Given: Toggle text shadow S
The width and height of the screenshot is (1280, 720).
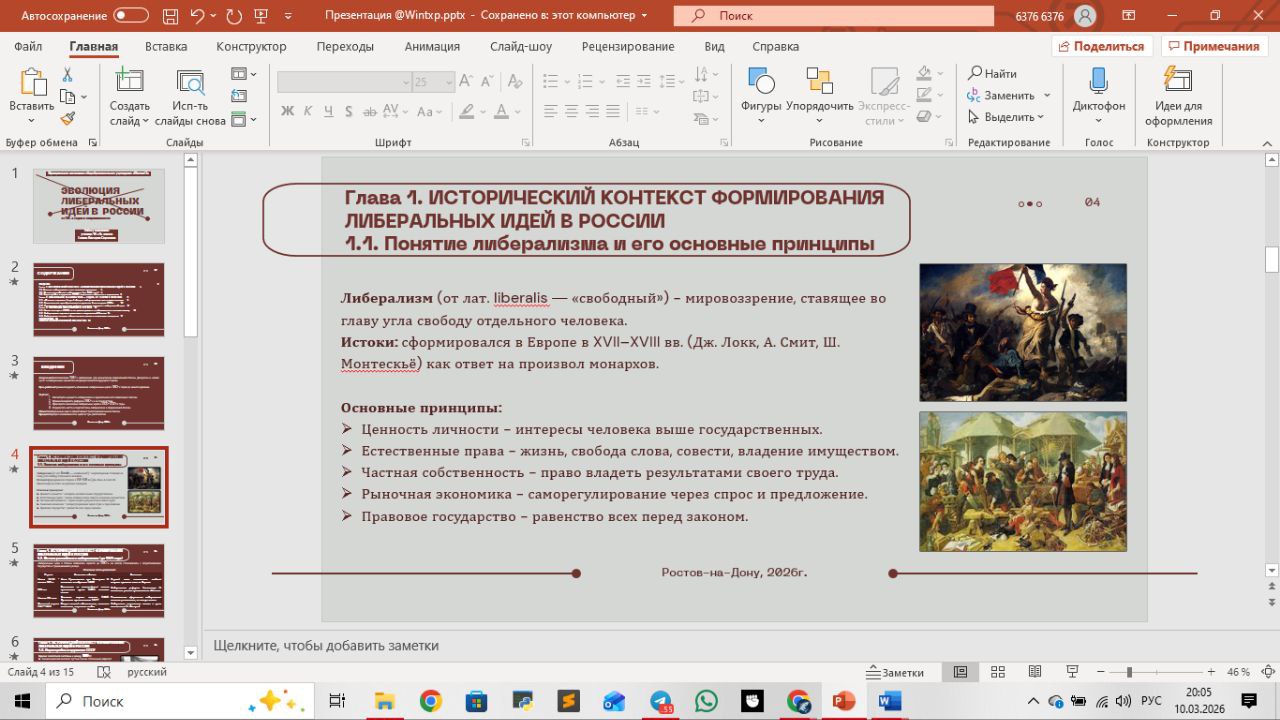Looking at the screenshot, I should 348,111.
